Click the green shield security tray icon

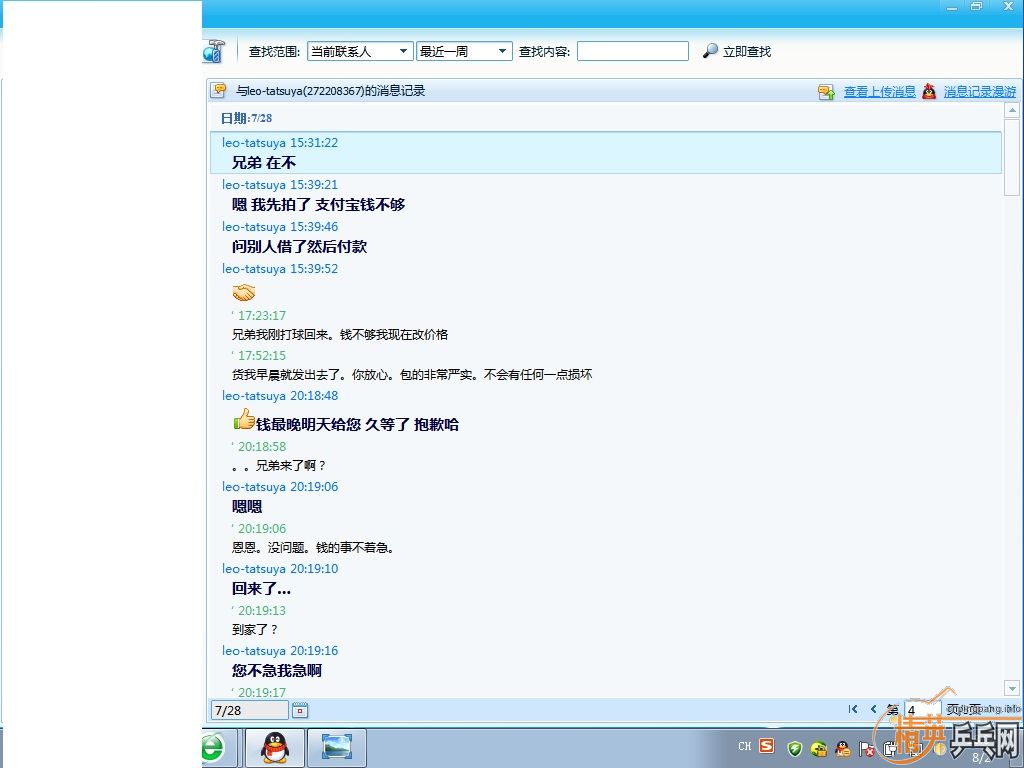coord(794,748)
